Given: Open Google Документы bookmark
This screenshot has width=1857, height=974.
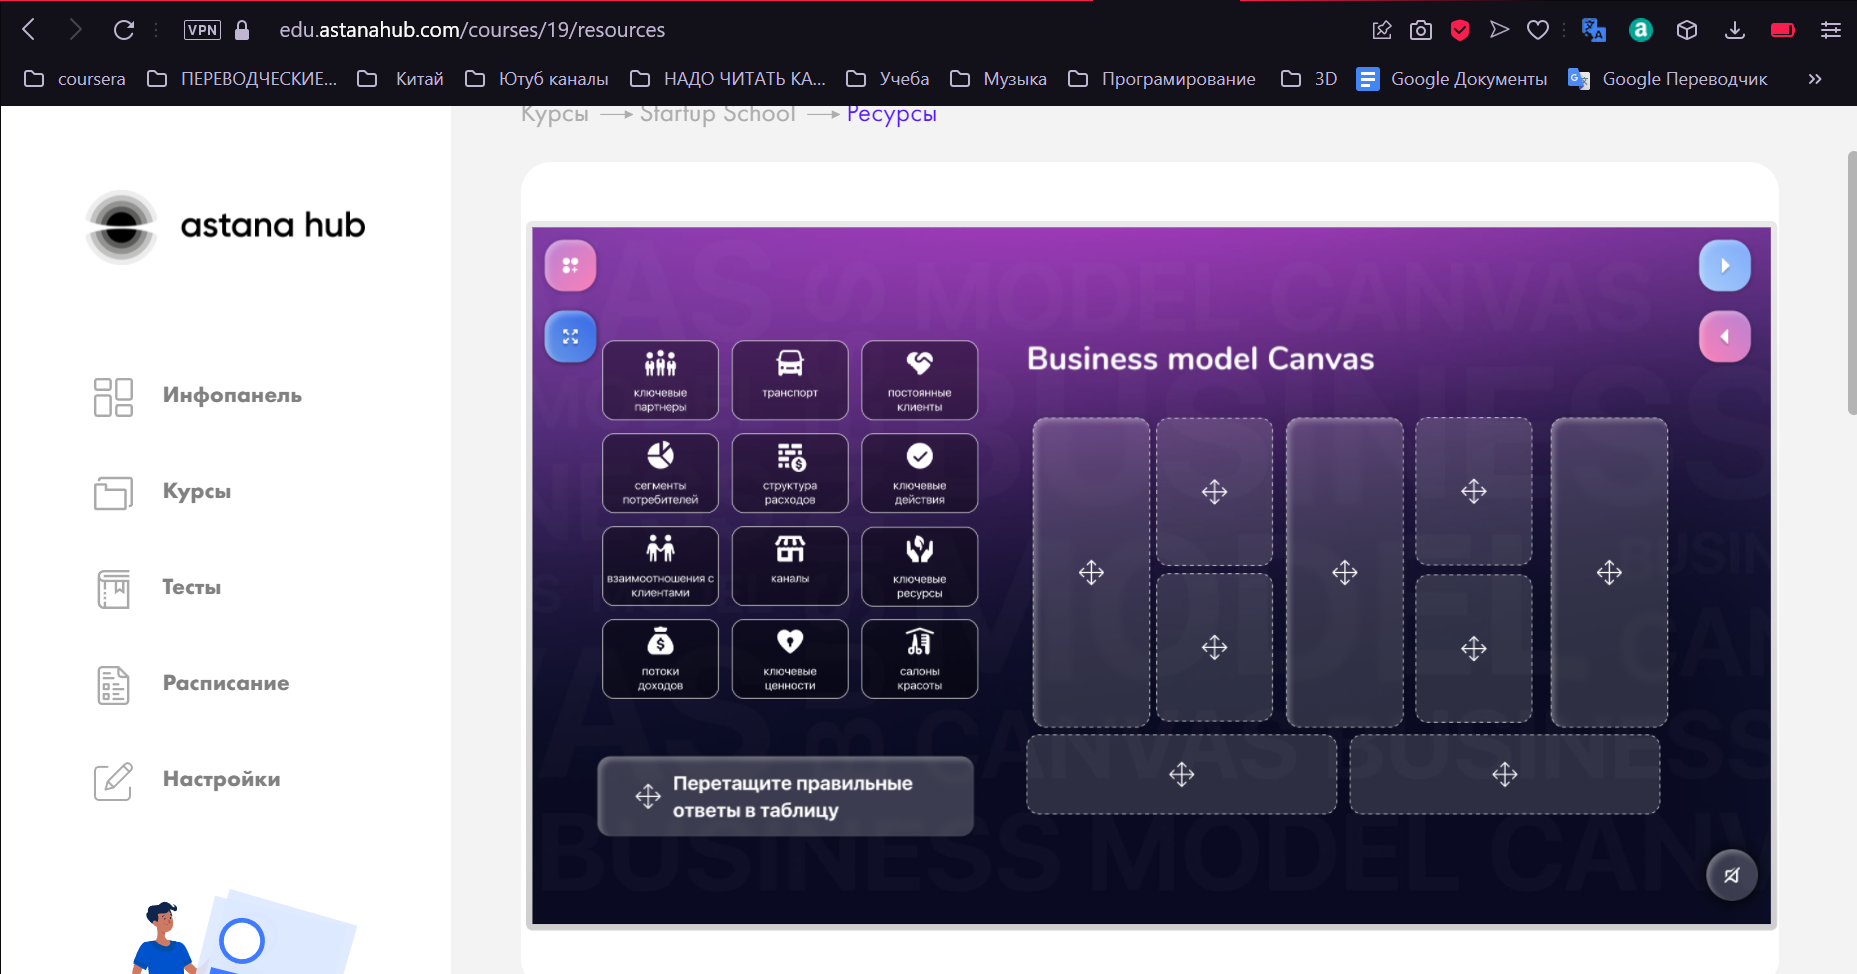Looking at the screenshot, I should (x=1451, y=79).
